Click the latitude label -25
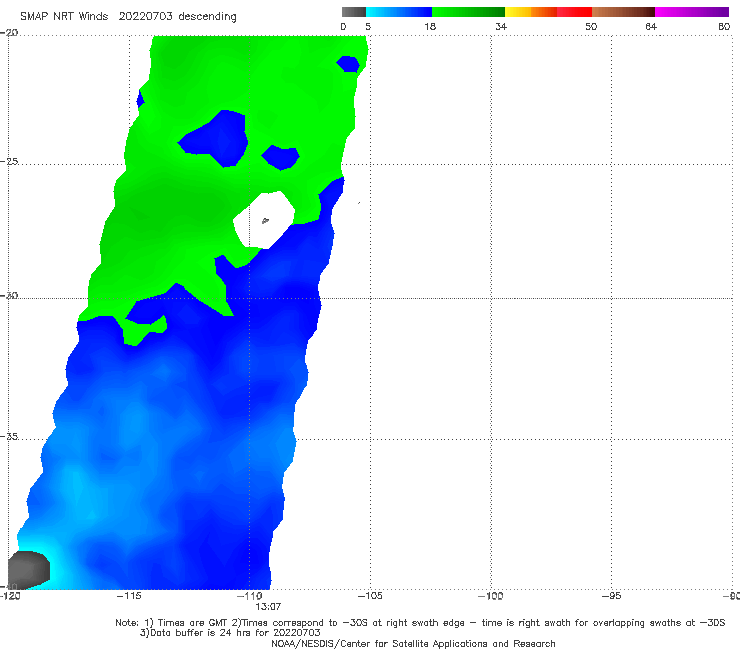 (10, 162)
